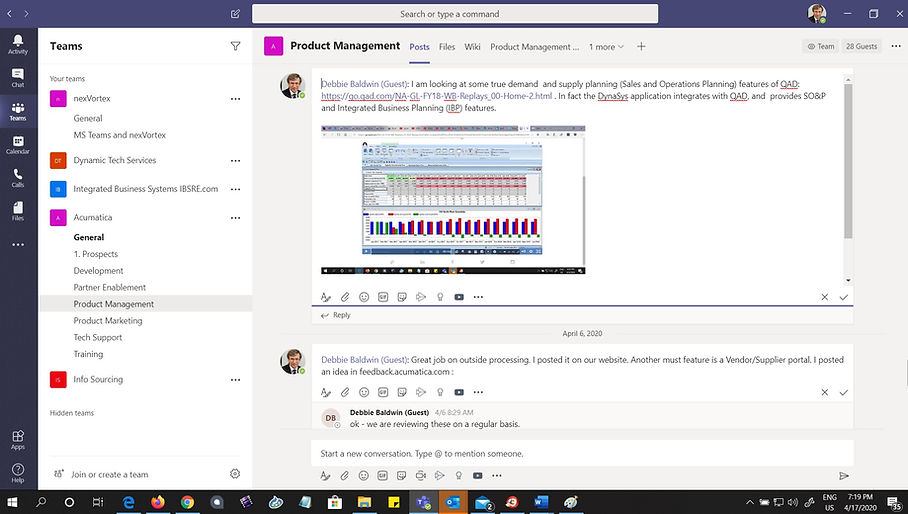Insert a sticker in new conversation box
The width and height of the screenshot is (908, 514).
pyautogui.click(x=401, y=475)
